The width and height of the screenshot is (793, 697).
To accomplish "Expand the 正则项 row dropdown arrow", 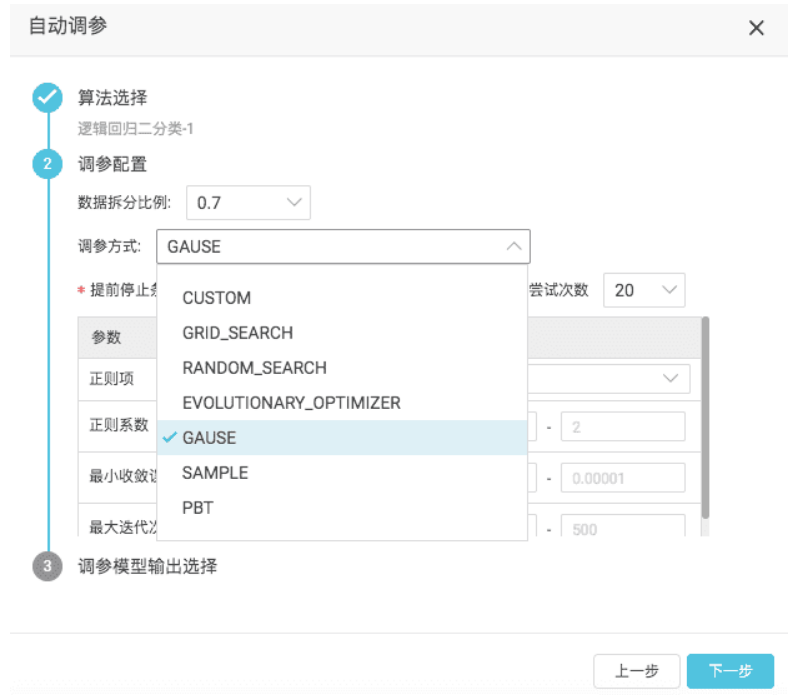I will pyautogui.click(x=670, y=378).
